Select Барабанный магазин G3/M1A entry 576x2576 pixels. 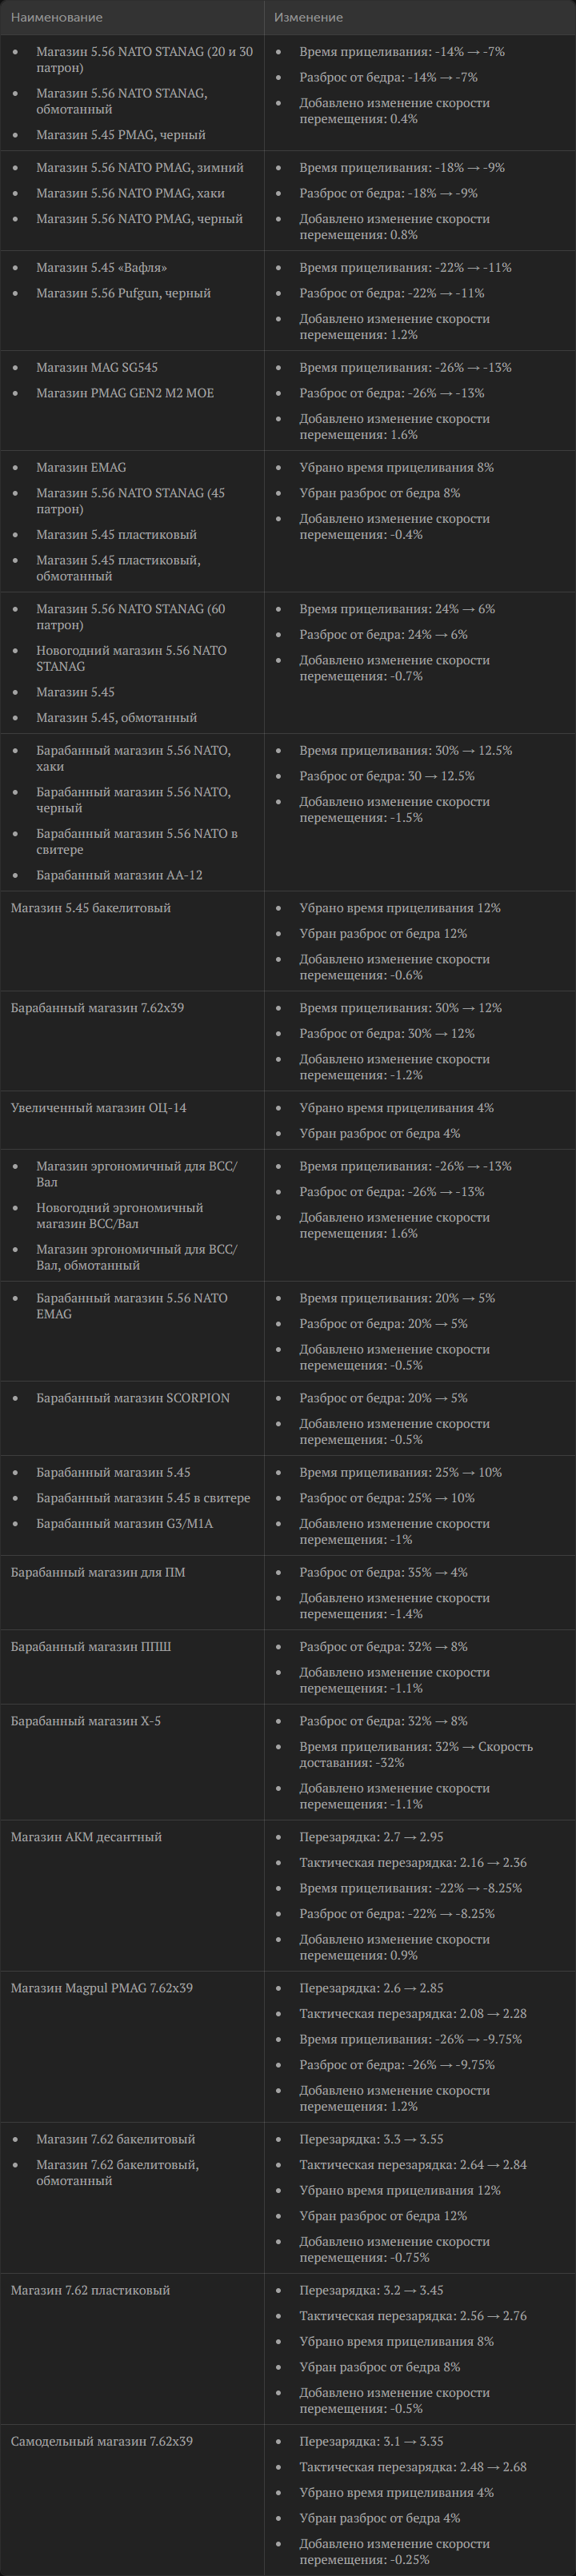(124, 1524)
